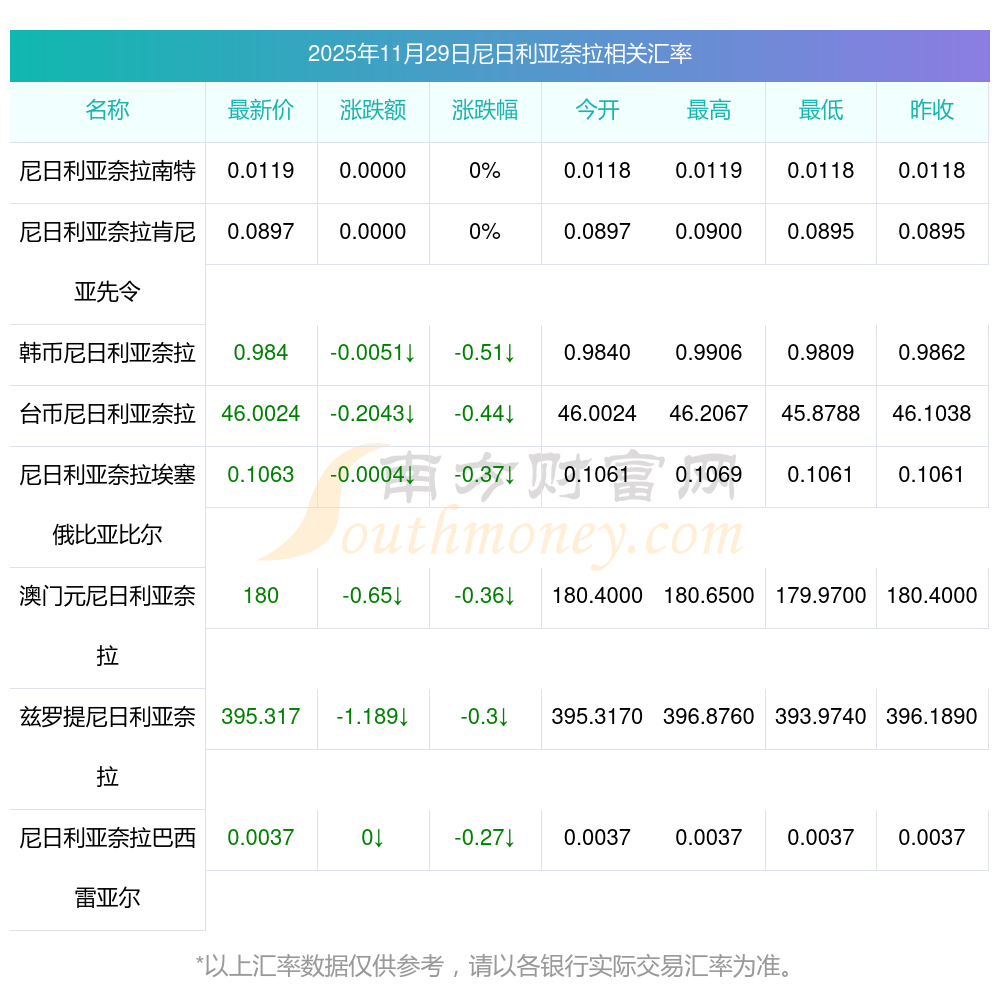Click the row name 尼日利亚奈拉肯尼亚先令
The width and height of the screenshot is (1000, 997).
point(107,262)
